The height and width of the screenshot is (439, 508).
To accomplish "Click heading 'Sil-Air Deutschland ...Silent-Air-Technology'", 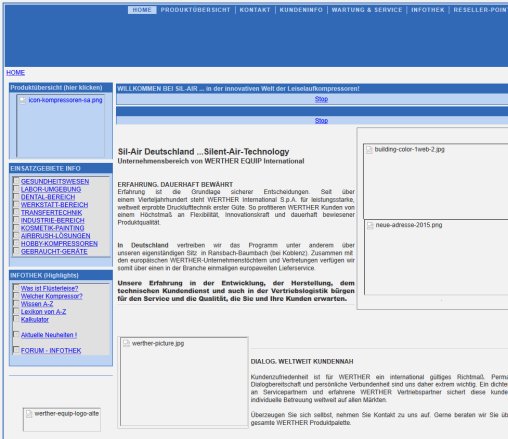I will tap(203, 152).
